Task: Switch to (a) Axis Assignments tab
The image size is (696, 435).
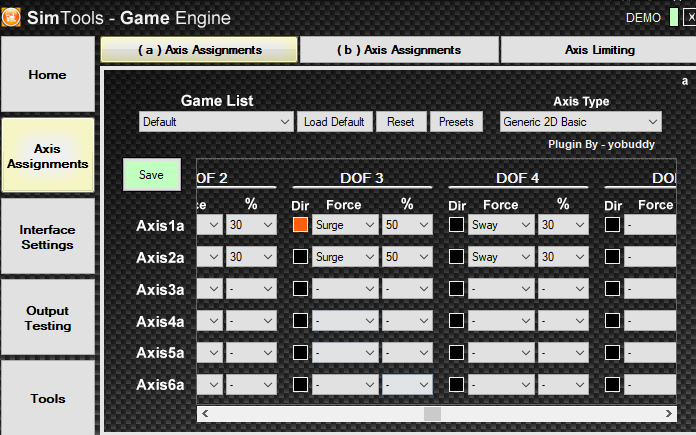Action: click(x=199, y=50)
